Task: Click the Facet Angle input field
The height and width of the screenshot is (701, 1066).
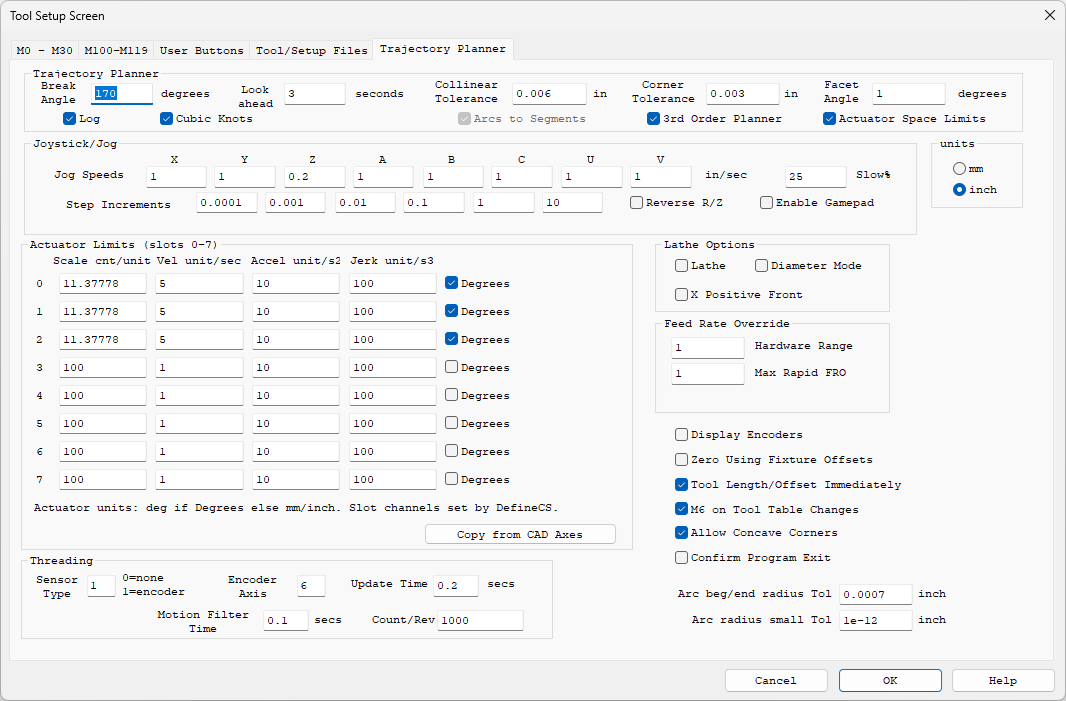Action: pyautogui.click(x=909, y=94)
